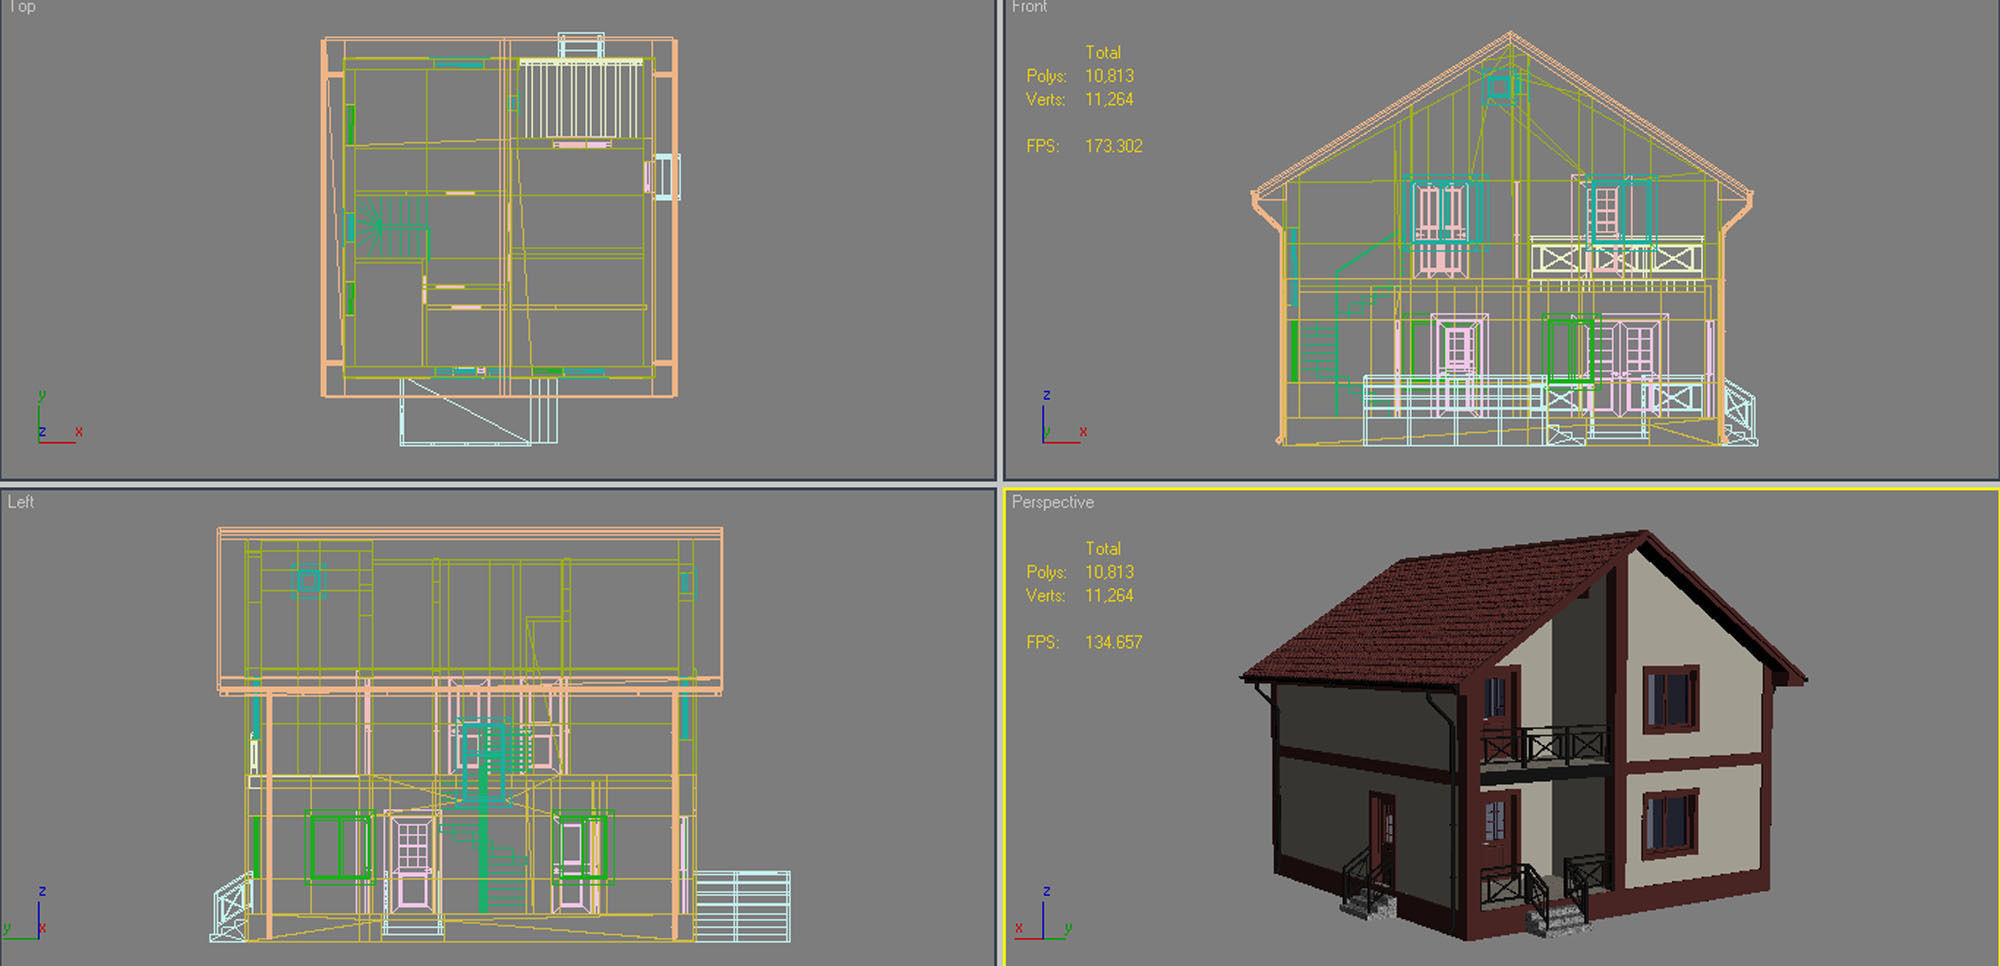Screen dimensions: 2000x966
Task: Select the FPS value 173.302
Action: (x=1113, y=146)
